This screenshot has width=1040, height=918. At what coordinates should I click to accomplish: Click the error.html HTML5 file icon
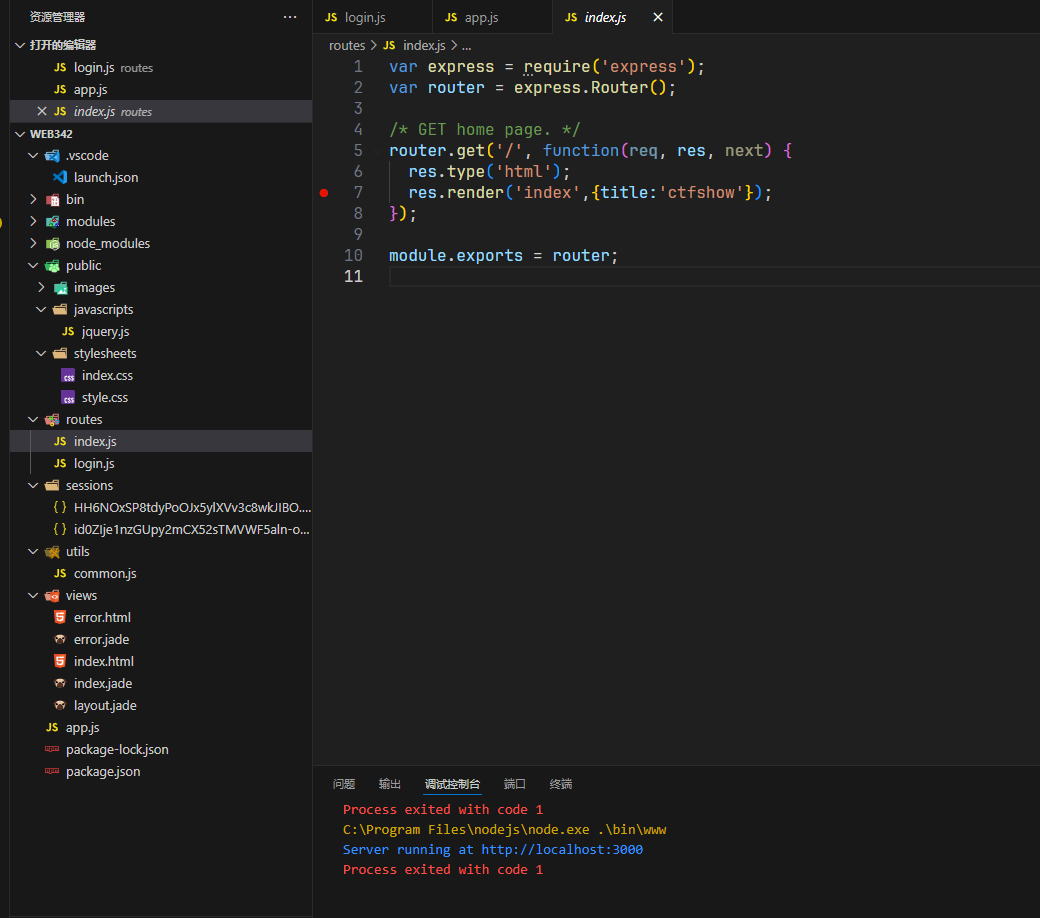(x=60, y=617)
